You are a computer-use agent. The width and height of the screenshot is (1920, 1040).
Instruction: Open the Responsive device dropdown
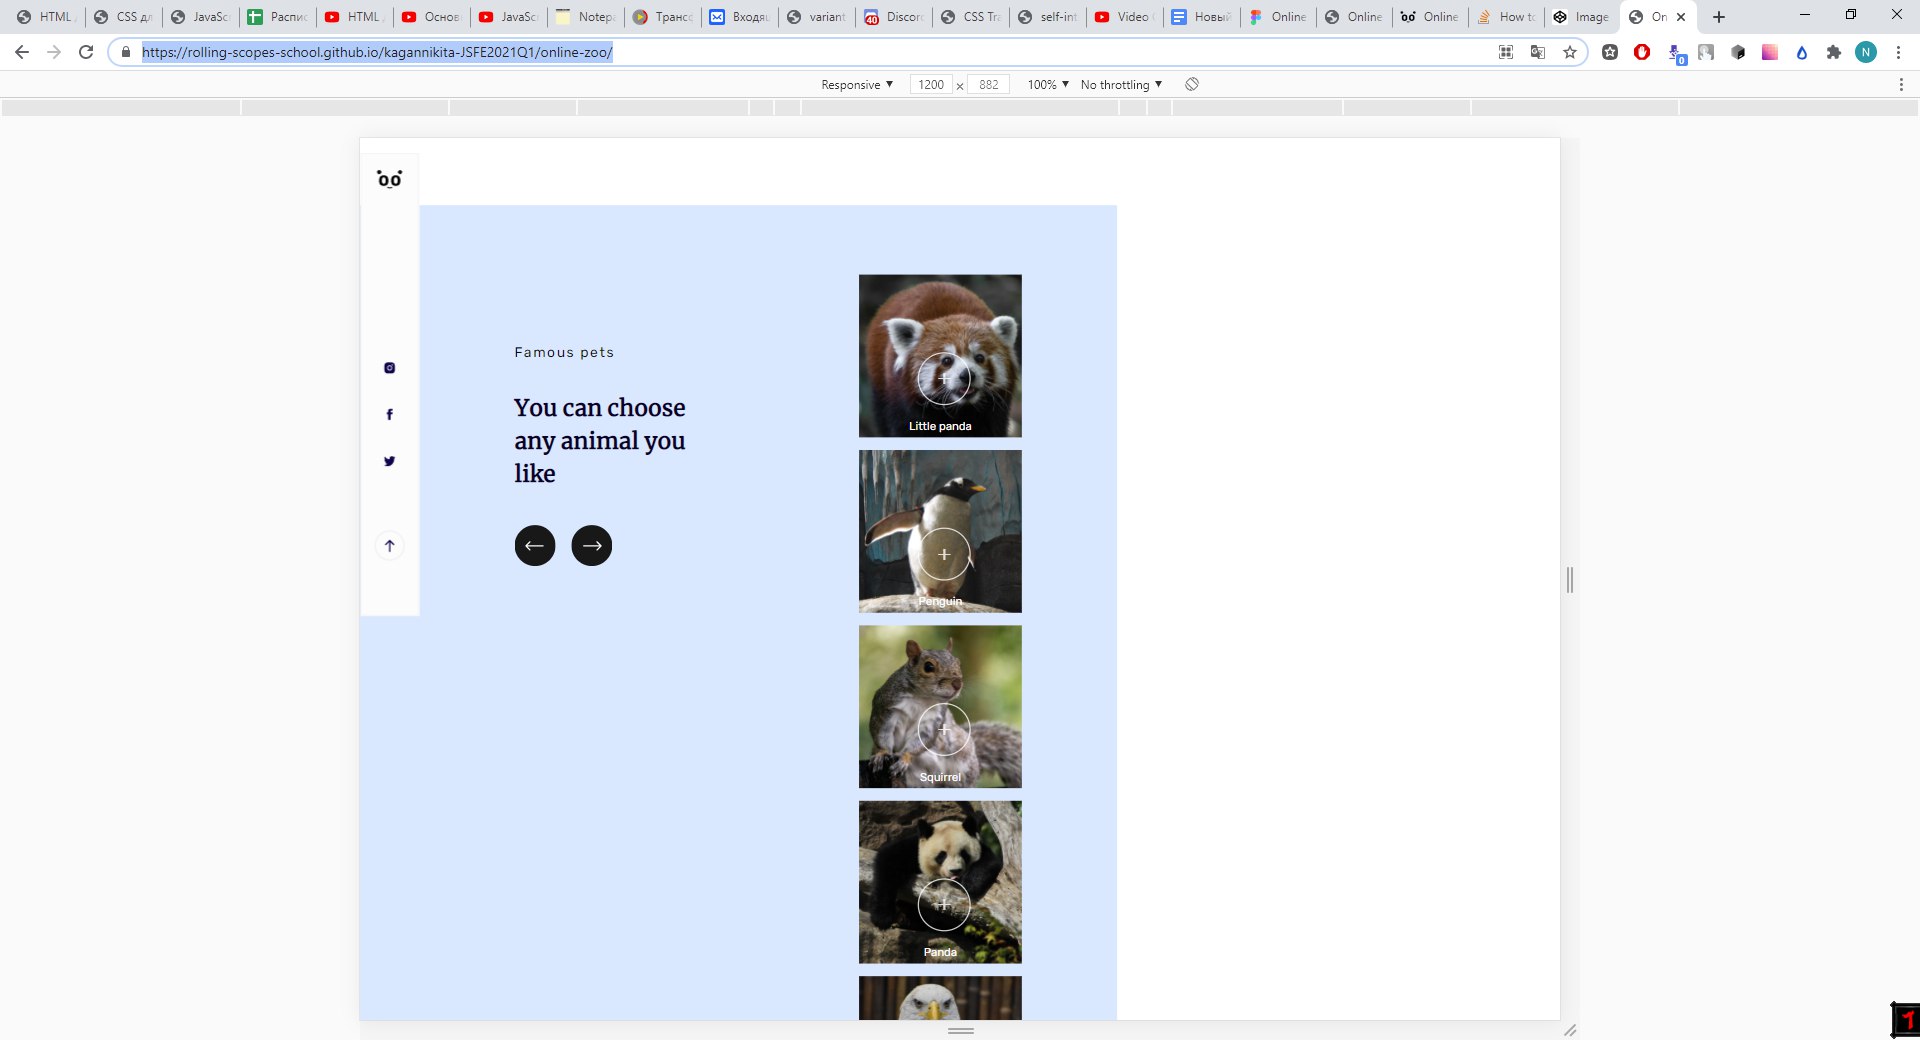pos(857,85)
